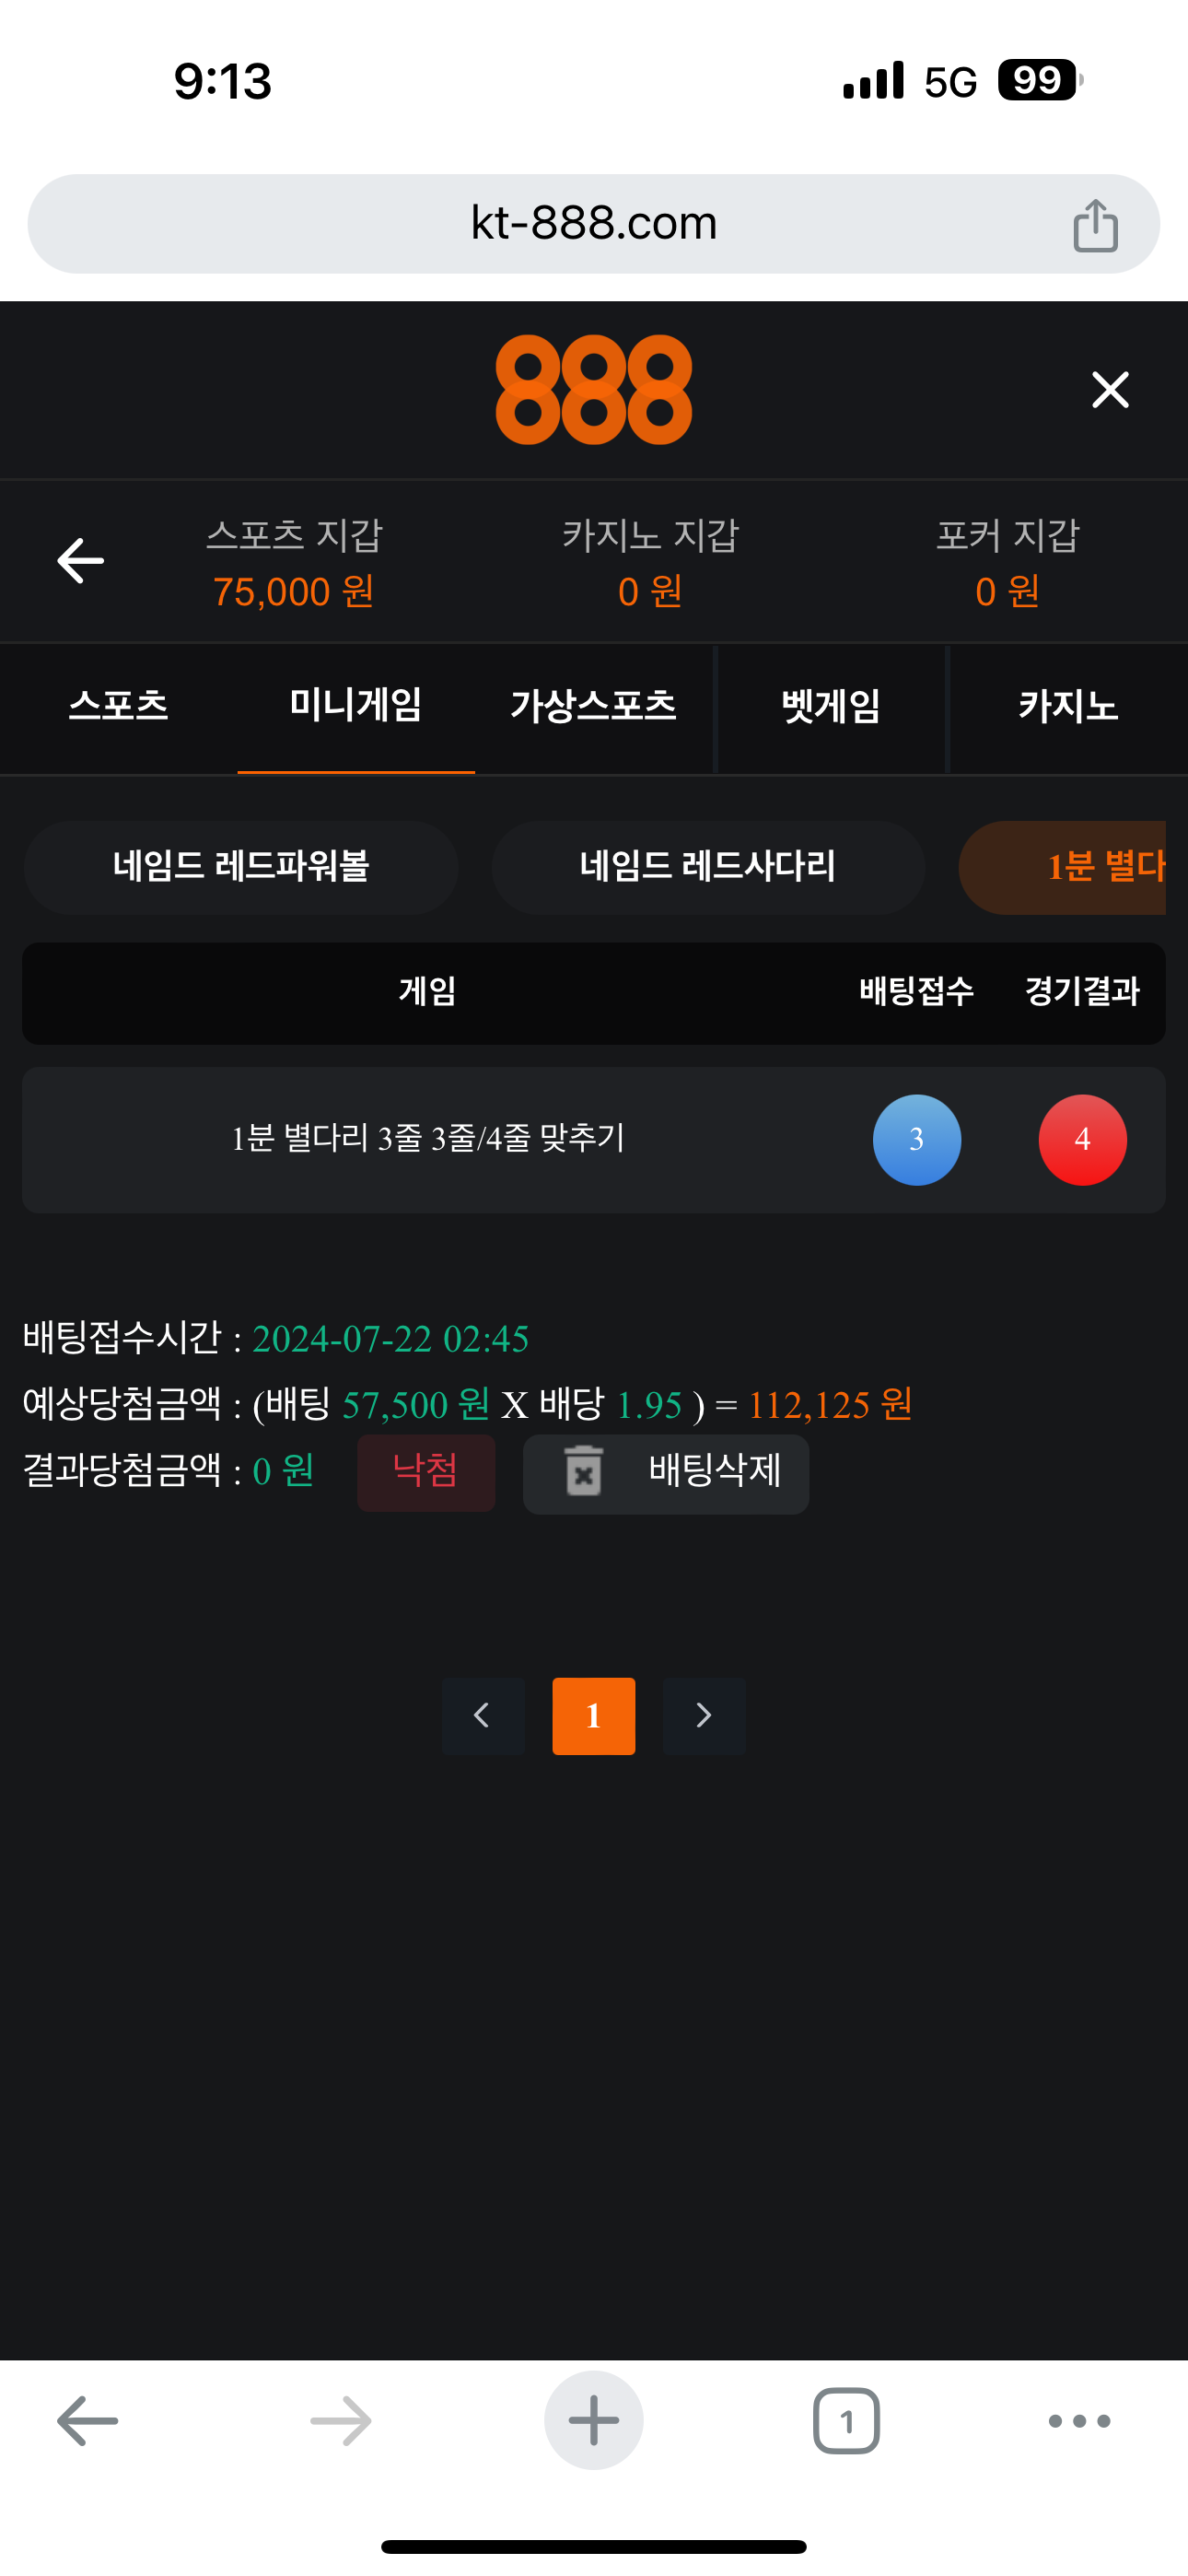This screenshot has width=1188, height=2576.
Task: Open the 가상스포츠 tab
Action: click(x=594, y=707)
